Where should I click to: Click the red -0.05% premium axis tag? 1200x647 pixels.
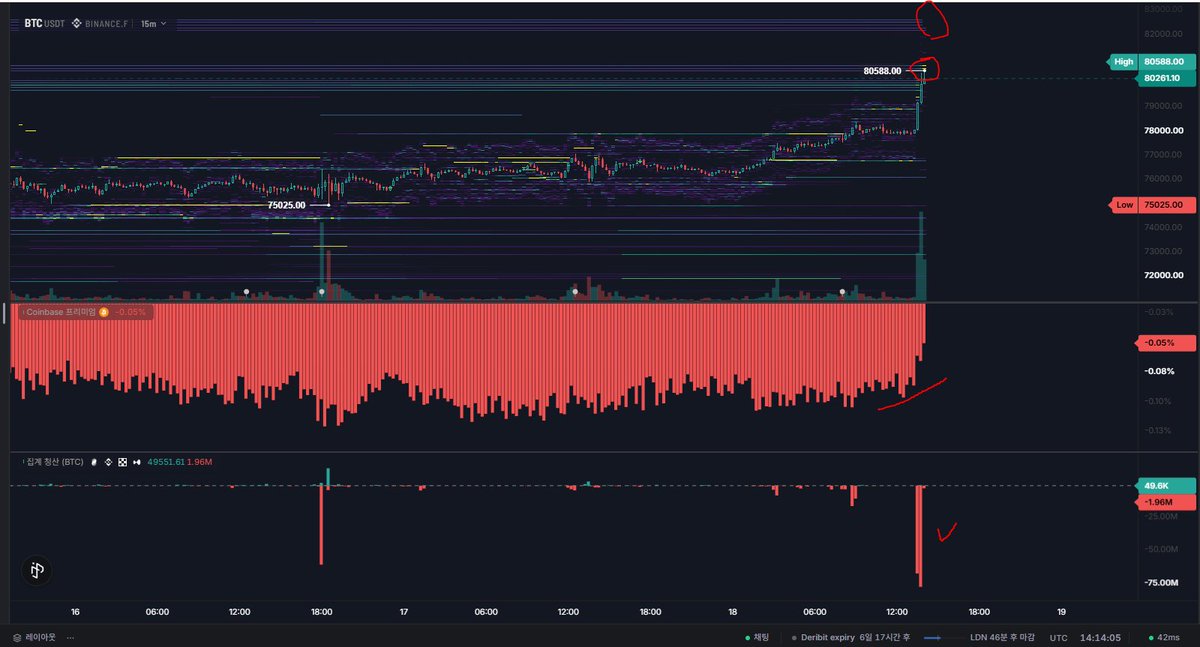click(1166, 343)
